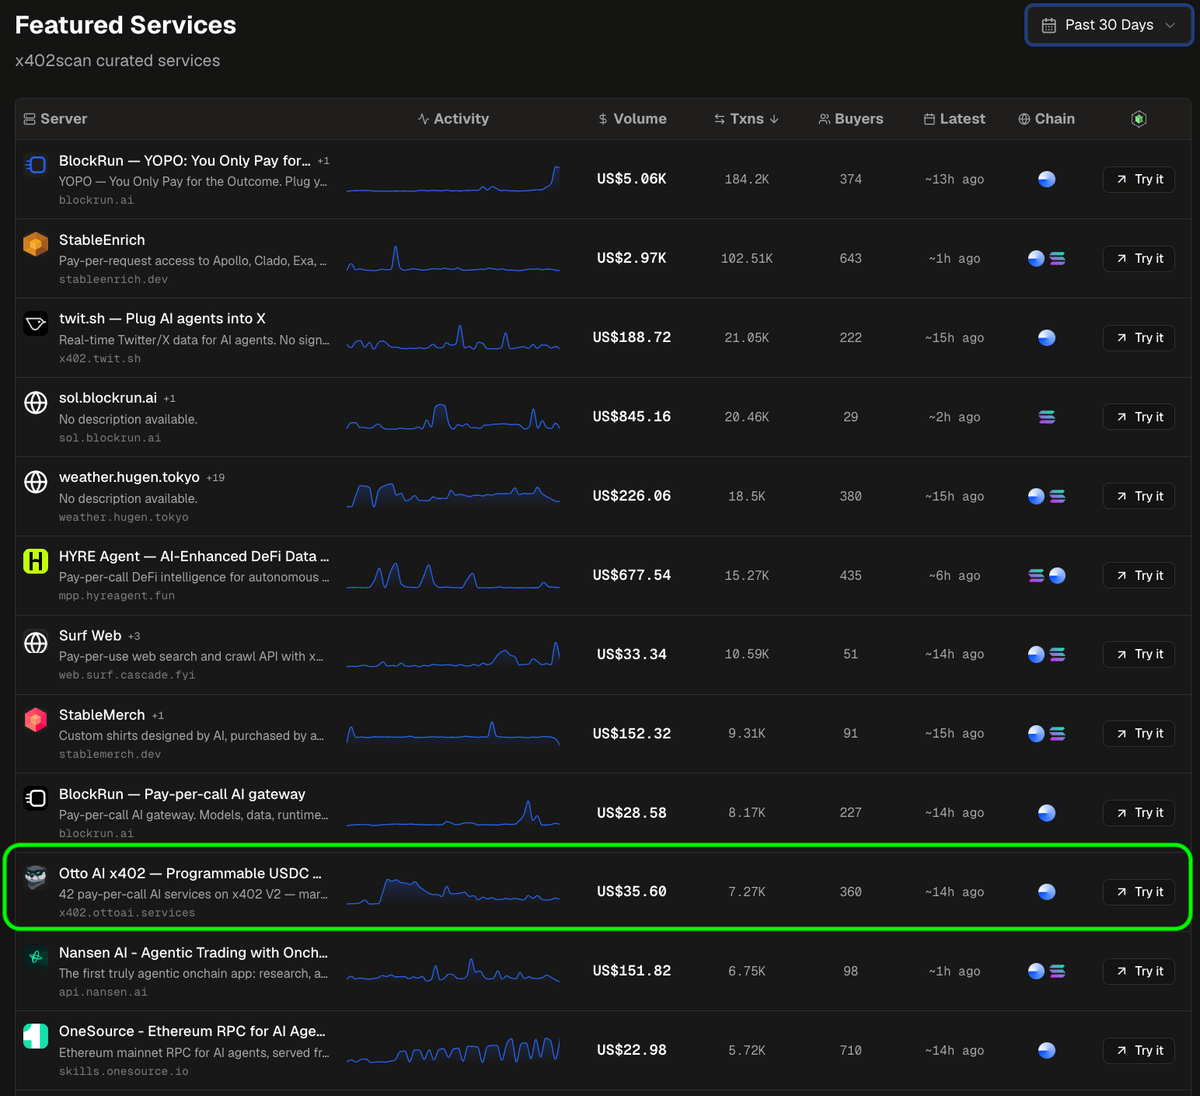Expand the +3 badge on Surf Web

click(x=134, y=636)
